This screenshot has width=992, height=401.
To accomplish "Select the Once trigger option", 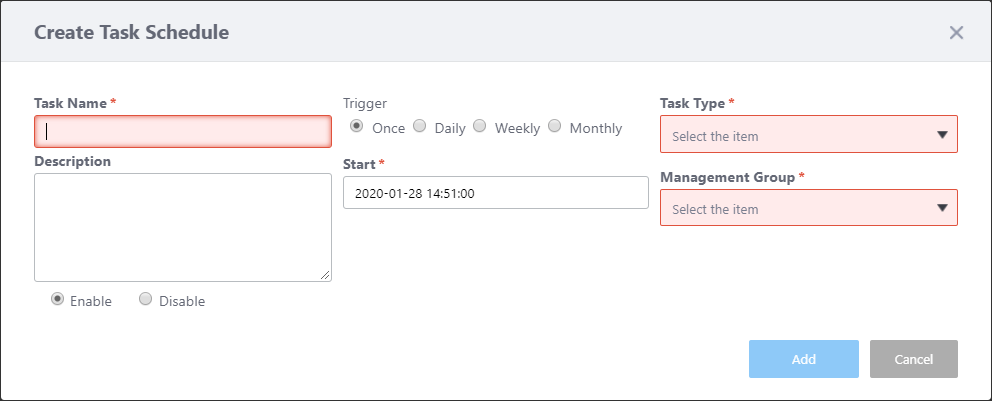I will [x=356, y=127].
